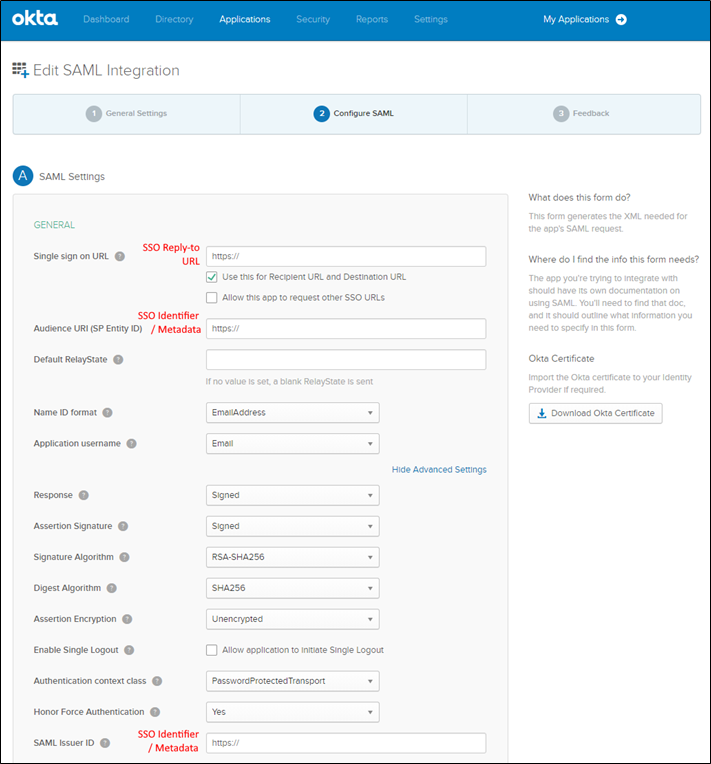Viewport: 711px width, 764px height.
Task: Focus the Default RelayState field
Action: pos(346,360)
